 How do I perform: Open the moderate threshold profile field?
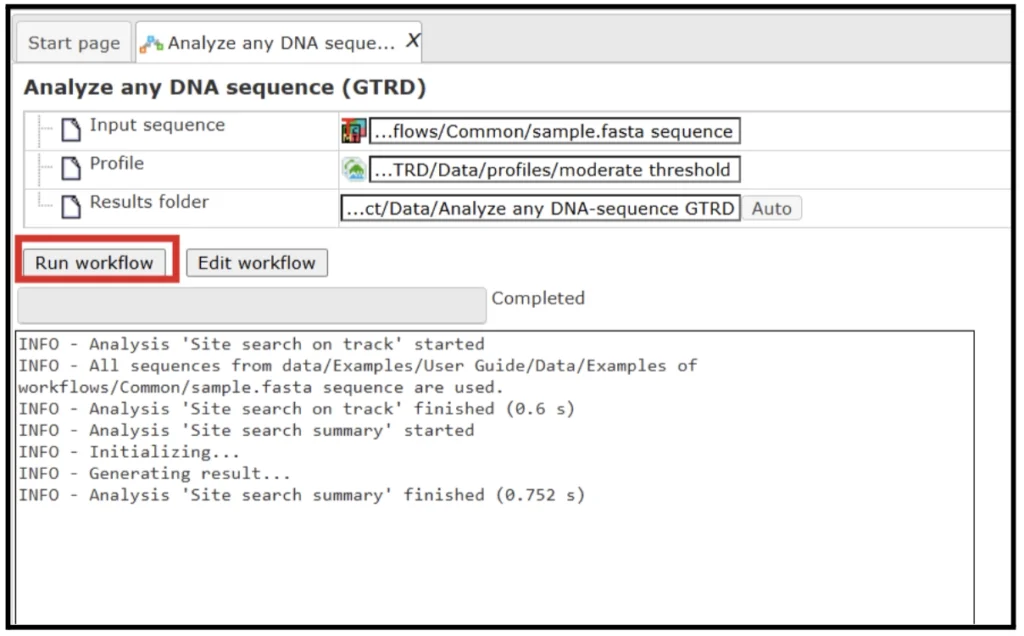[554, 169]
